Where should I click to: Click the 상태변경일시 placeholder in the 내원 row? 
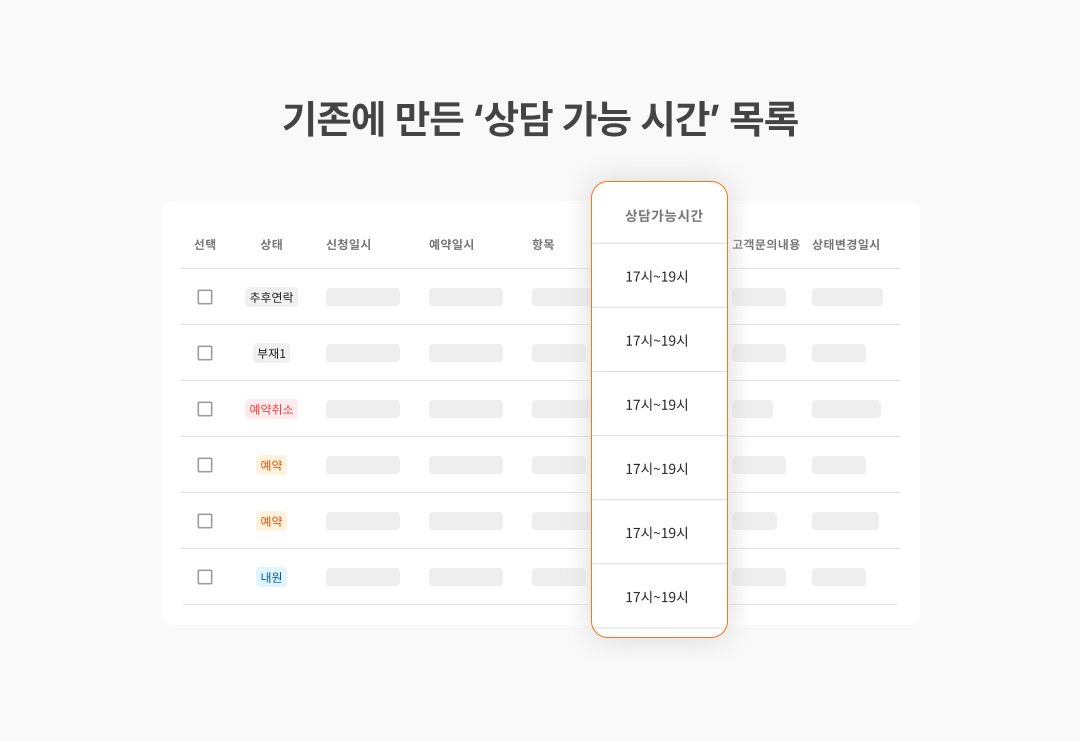[x=839, y=577]
